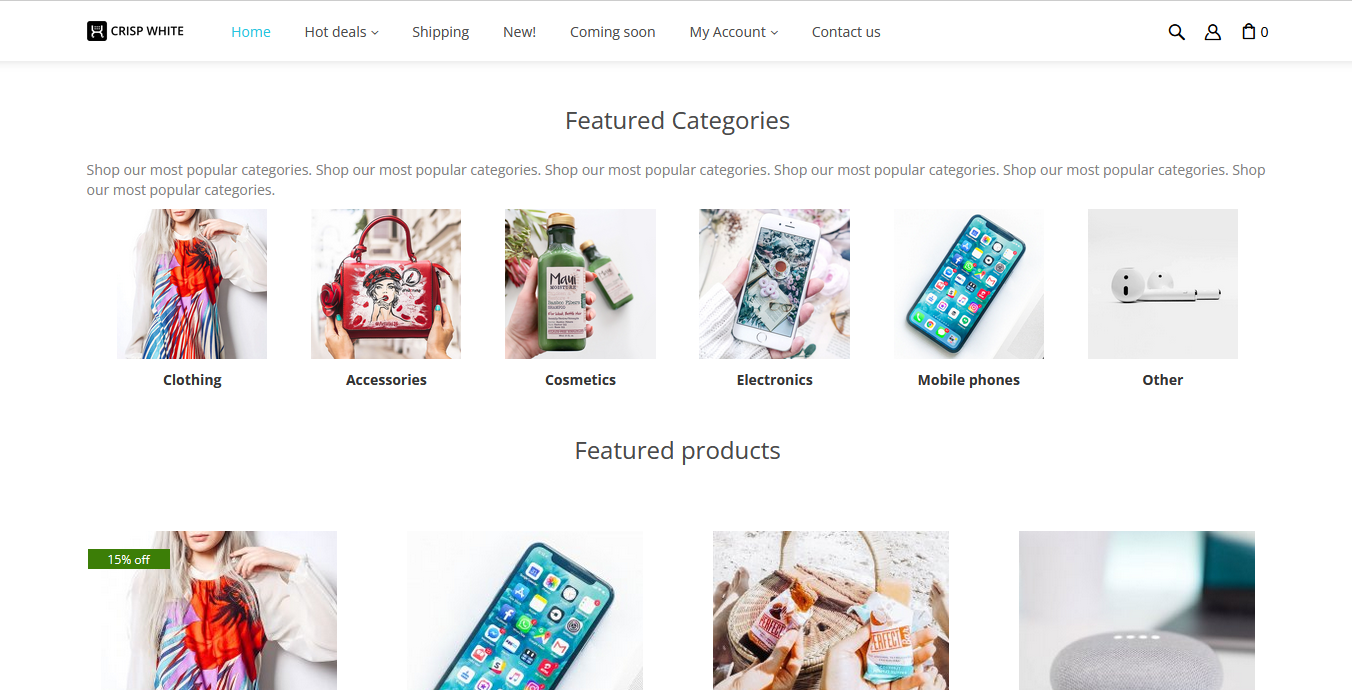Go to the Home menu item
Image resolution: width=1352 pixels, height=690 pixels.
(x=251, y=32)
